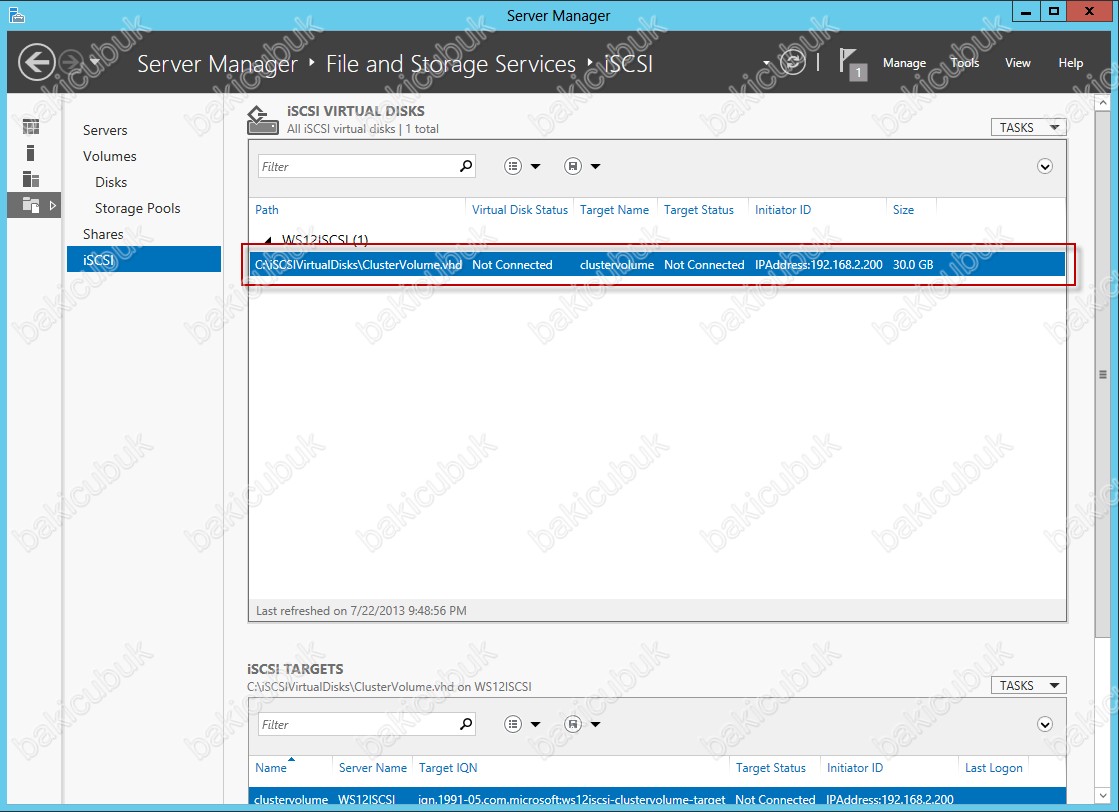Select the All Servers icon in sidebar
The height and width of the screenshot is (812, 1119).
pos(31,179)
